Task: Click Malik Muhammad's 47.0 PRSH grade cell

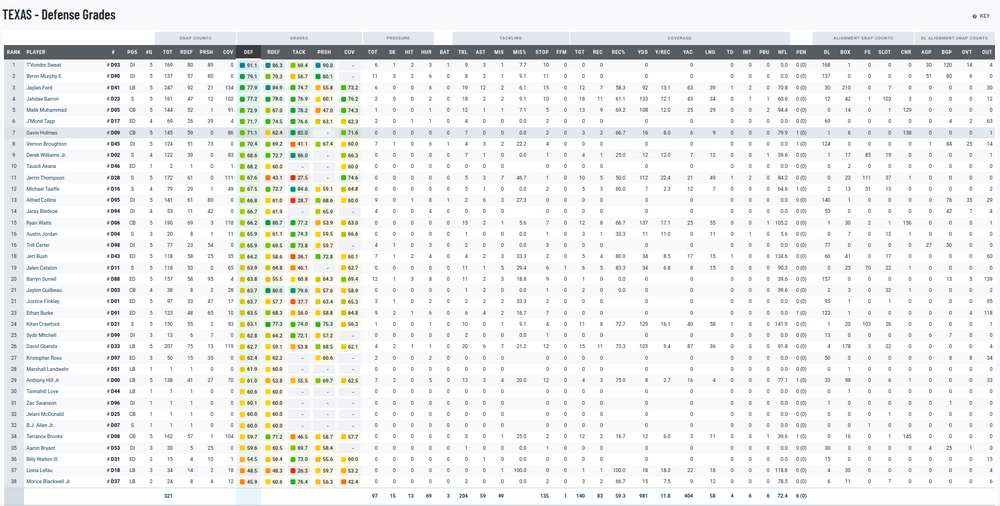Action: 324,110
